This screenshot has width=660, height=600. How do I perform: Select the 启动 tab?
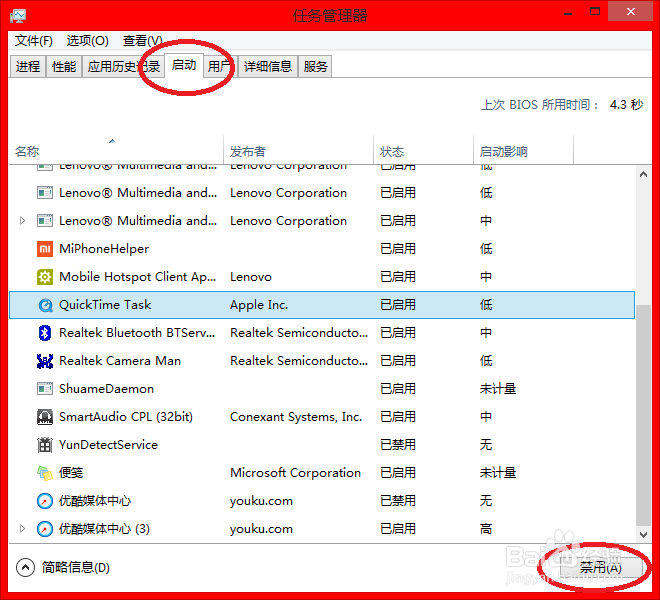click(x=184, y=65)
